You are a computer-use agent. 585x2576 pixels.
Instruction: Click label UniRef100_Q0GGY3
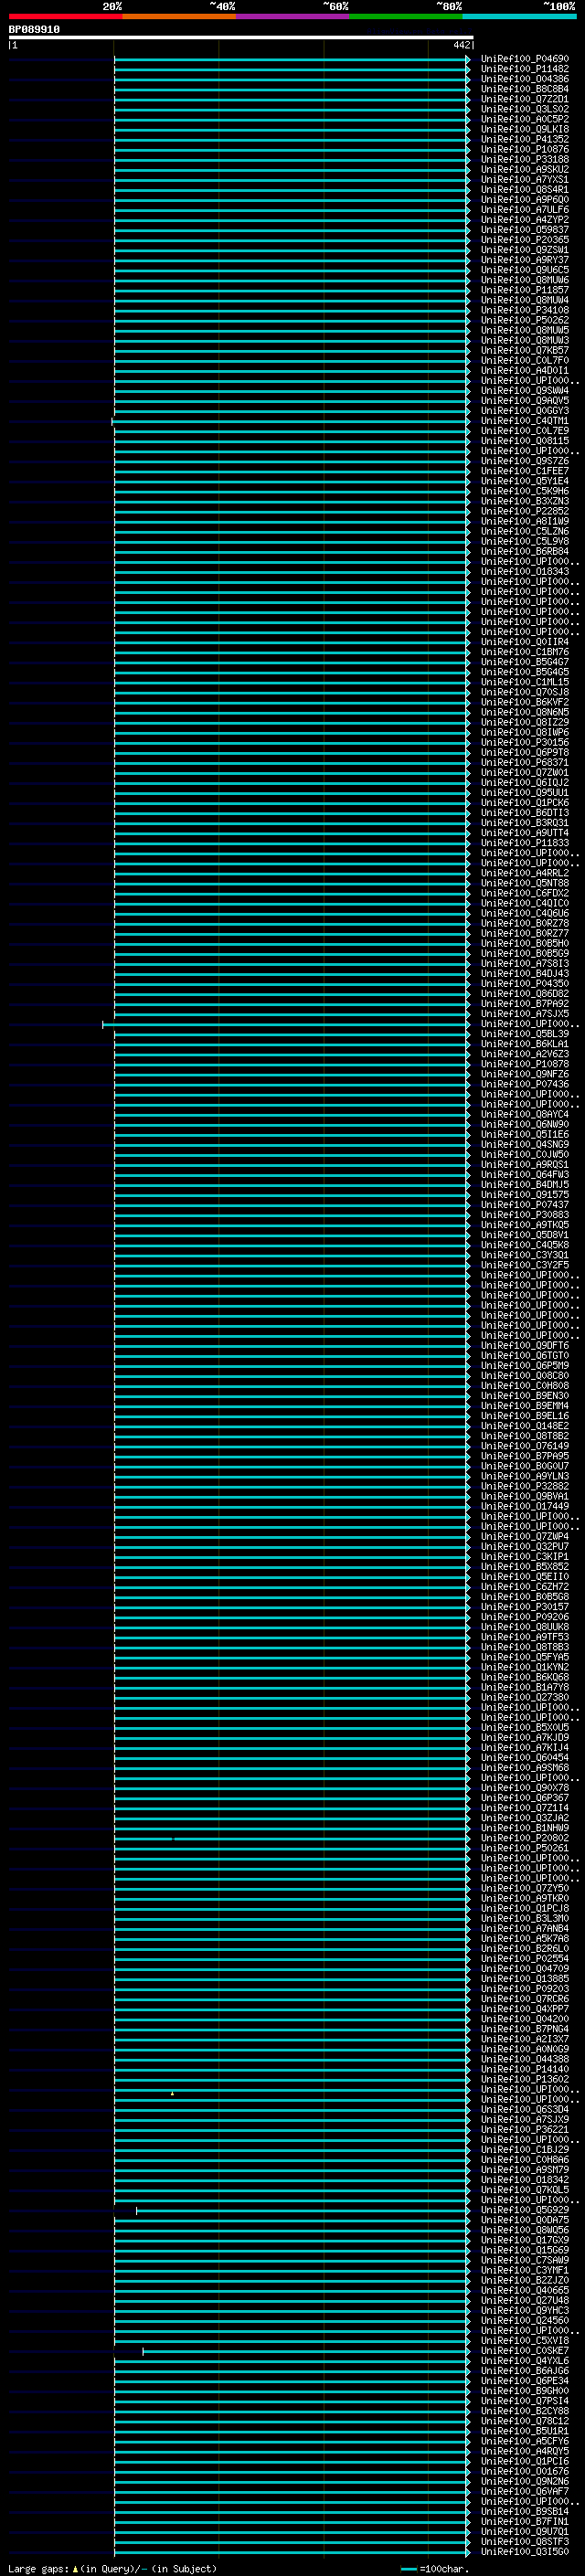[524, 410]
